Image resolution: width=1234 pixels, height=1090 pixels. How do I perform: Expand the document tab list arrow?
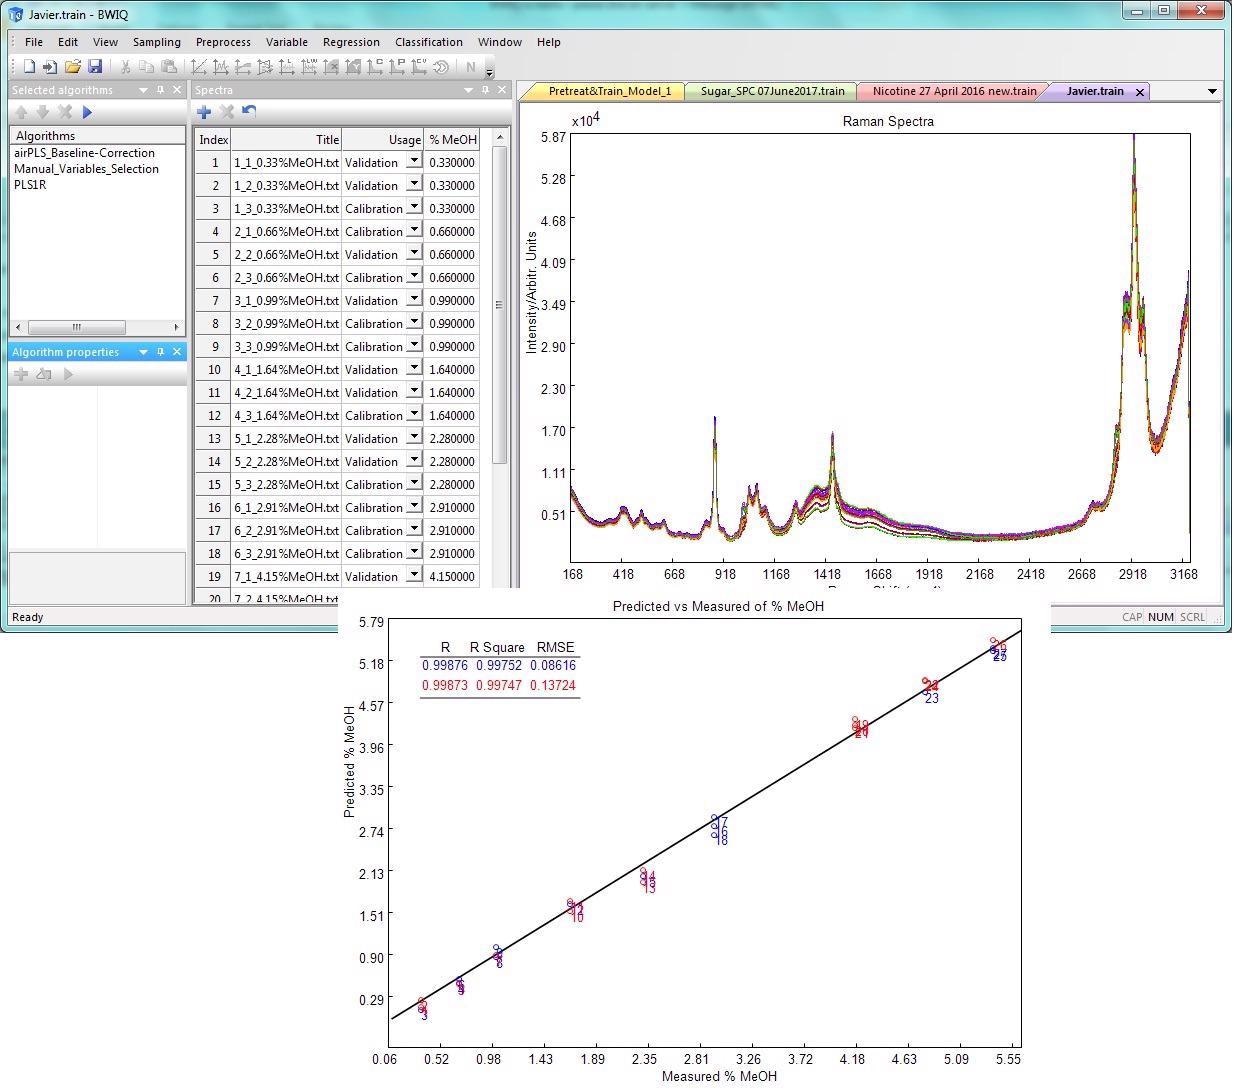(1212, 91)
